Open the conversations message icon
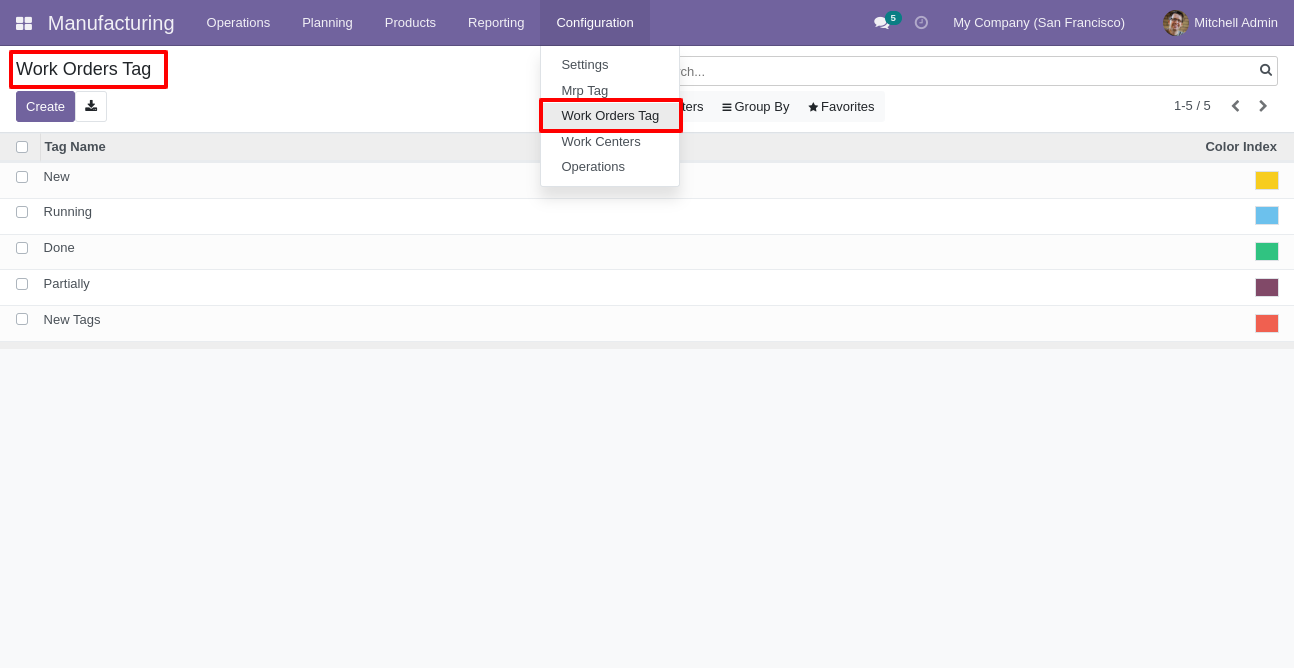The image size is (1294, 668). (x=881, y=22)
